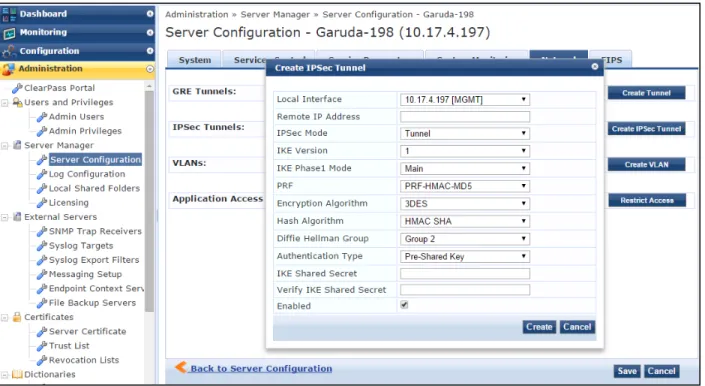Viewport: 705px width, 386px height.
Task: Click wrench icon beside Revocation Lists
Action: pos(42,360)
